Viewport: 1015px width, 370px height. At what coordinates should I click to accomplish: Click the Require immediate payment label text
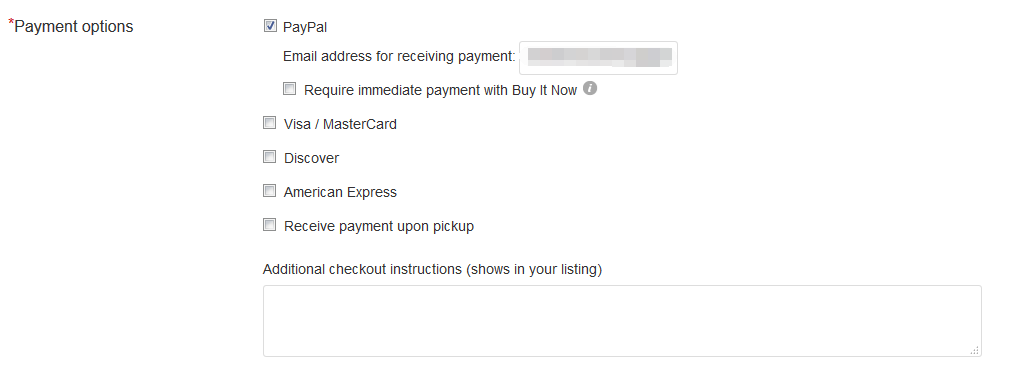[x=440, y=91]
